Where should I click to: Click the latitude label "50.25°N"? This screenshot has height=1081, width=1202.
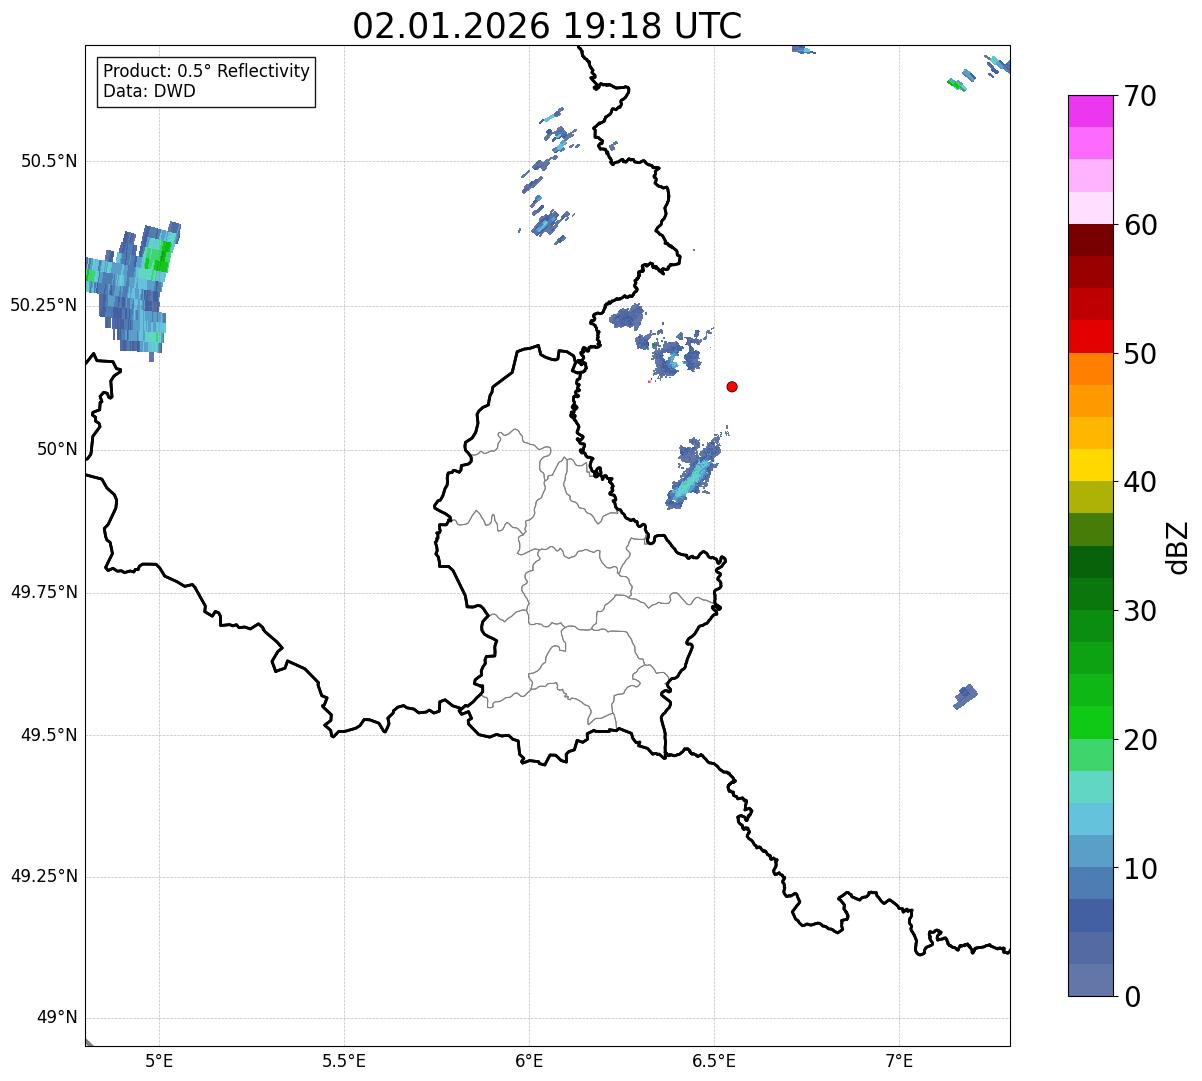tap(43, 305)
